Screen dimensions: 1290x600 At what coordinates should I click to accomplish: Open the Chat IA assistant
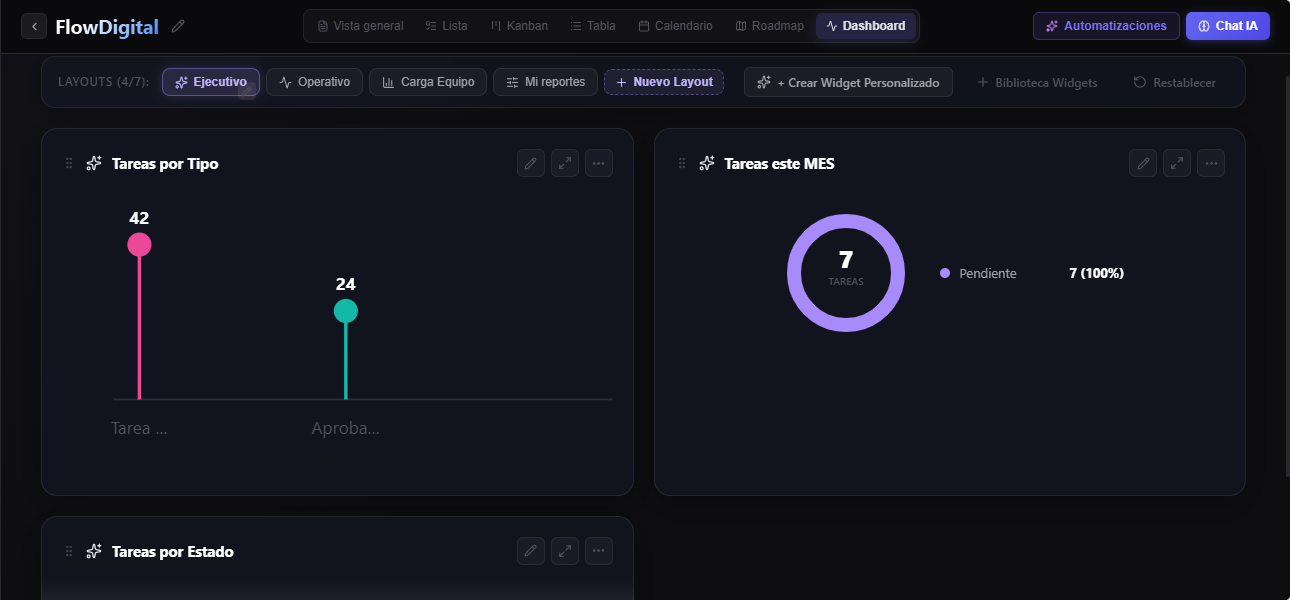tap(1228, 26)
